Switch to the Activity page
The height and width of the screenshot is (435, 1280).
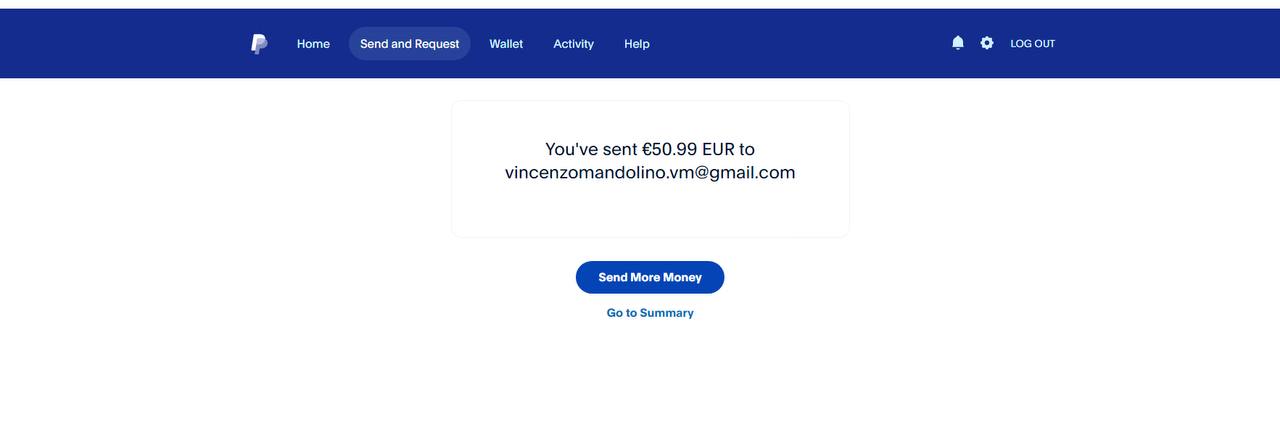coord(573,44)
